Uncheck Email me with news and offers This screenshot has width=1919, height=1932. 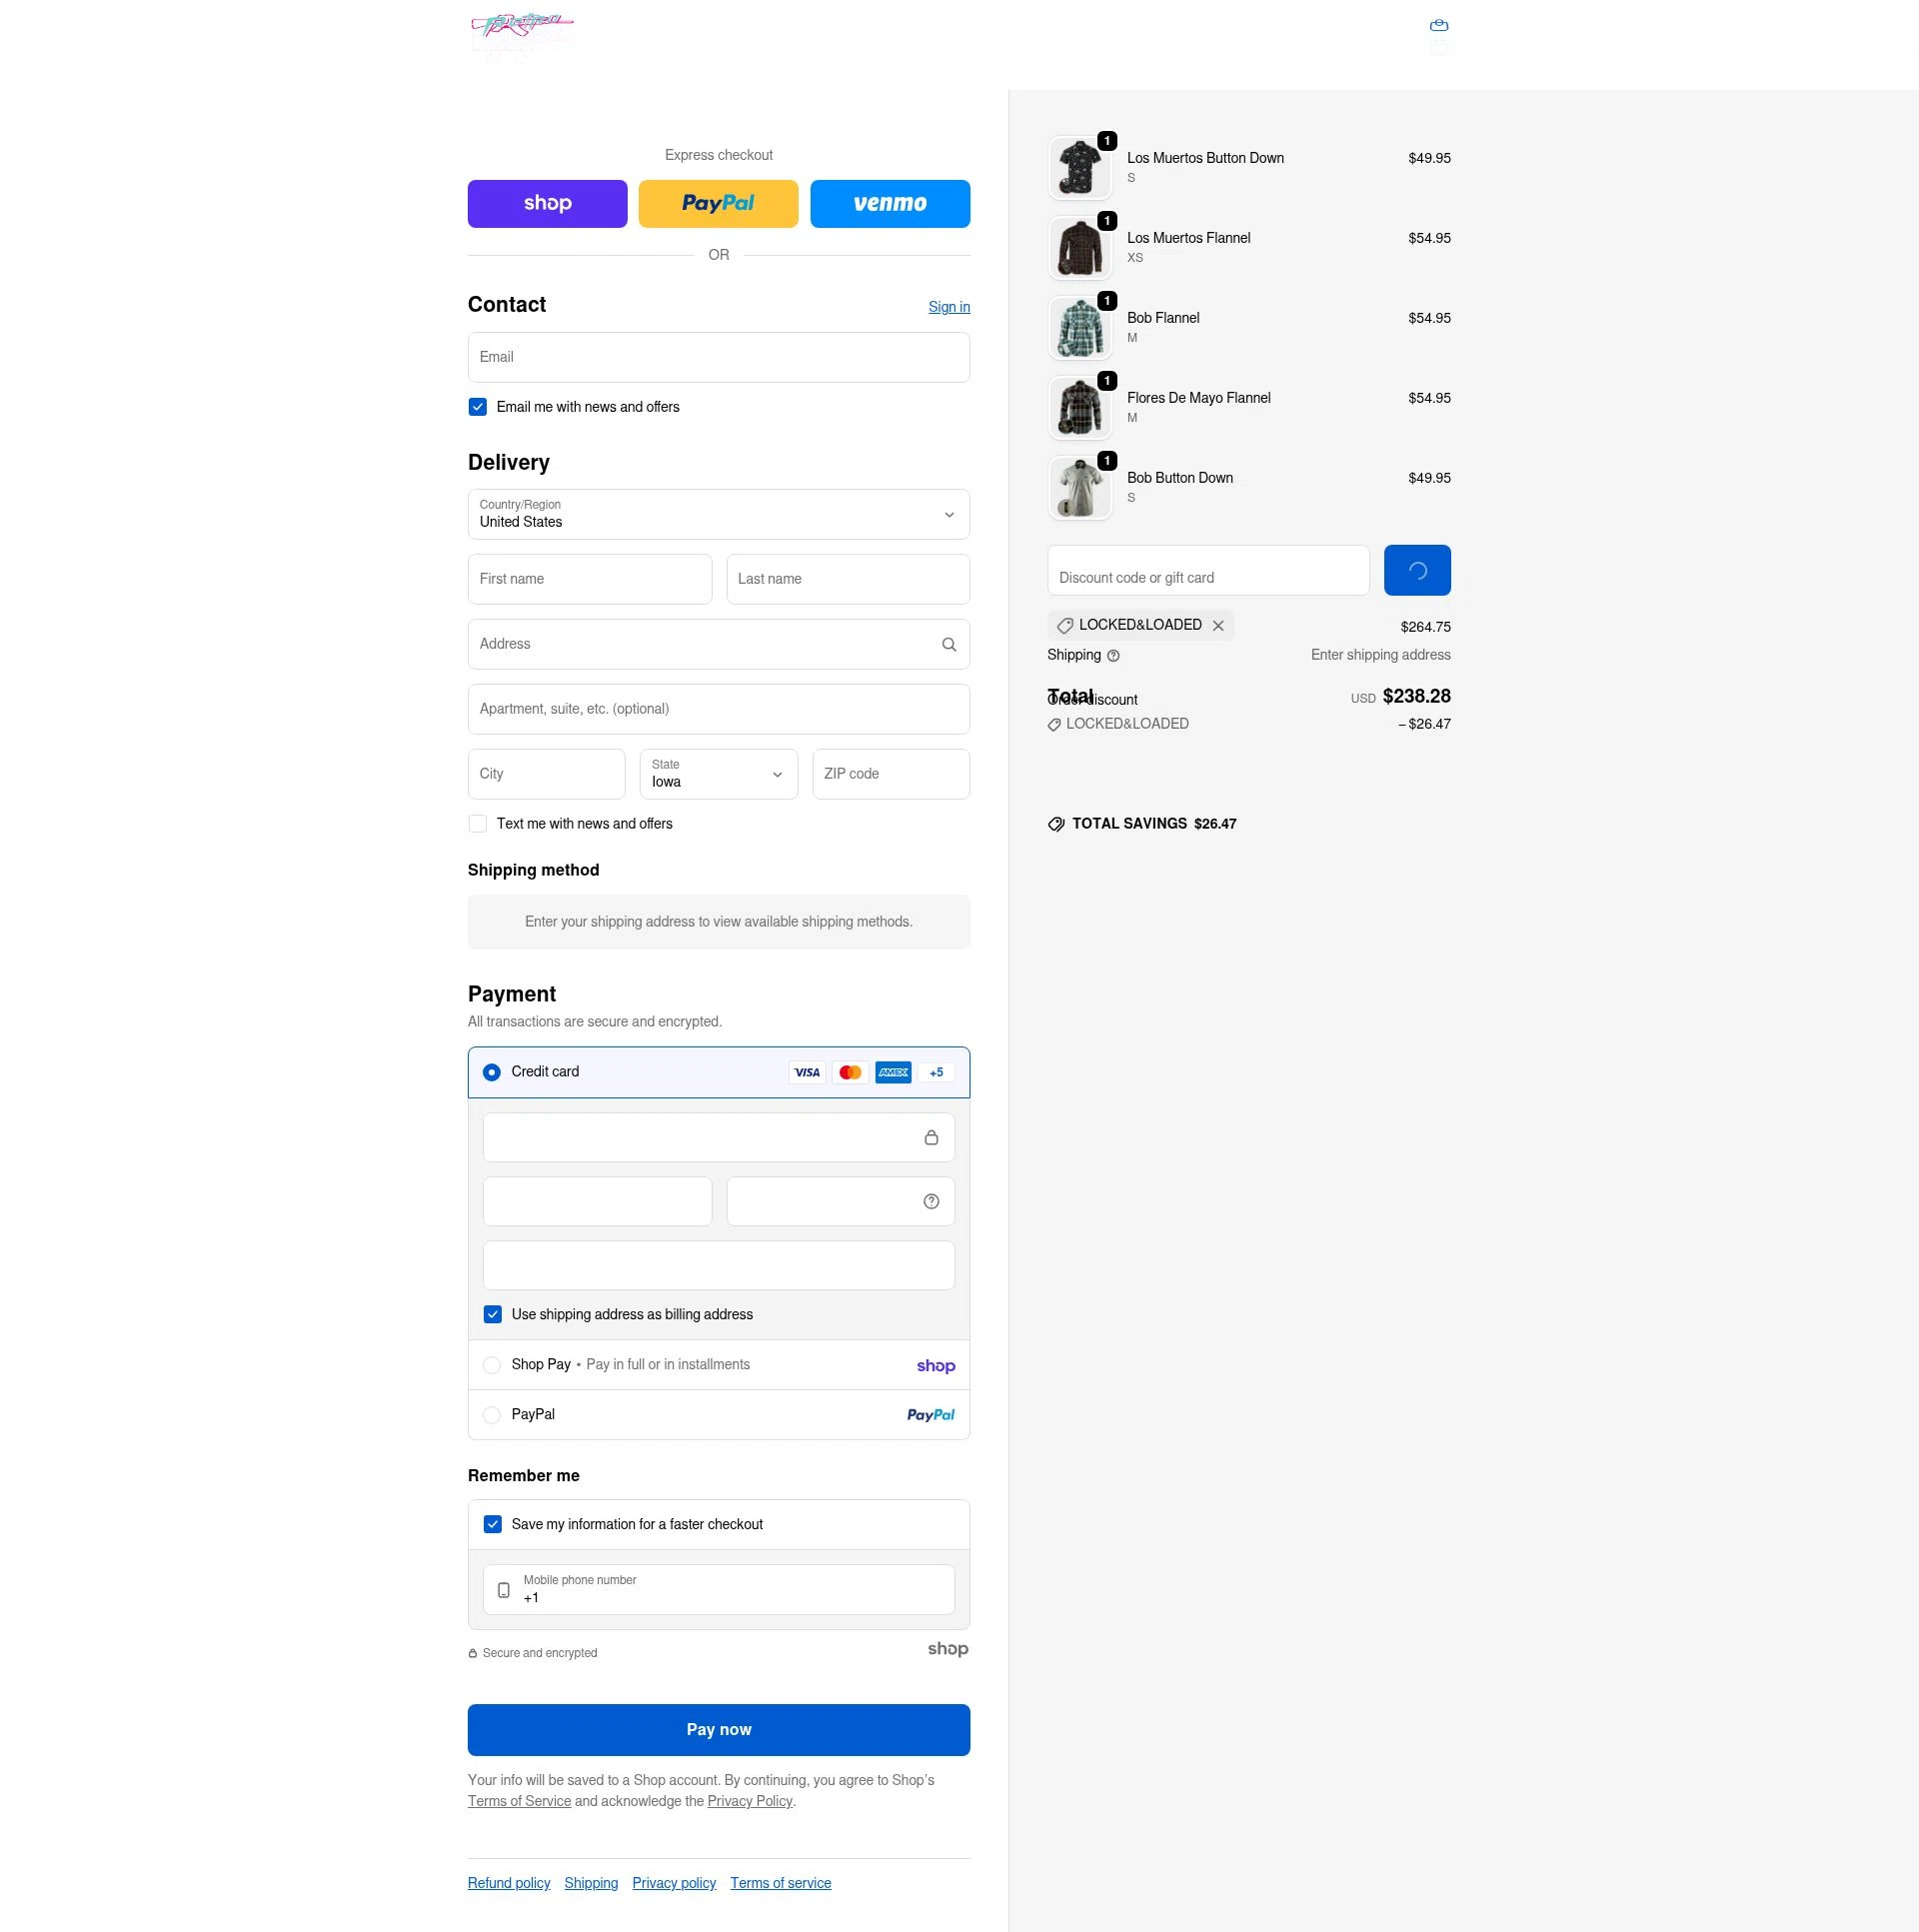(x=478, y=407)
